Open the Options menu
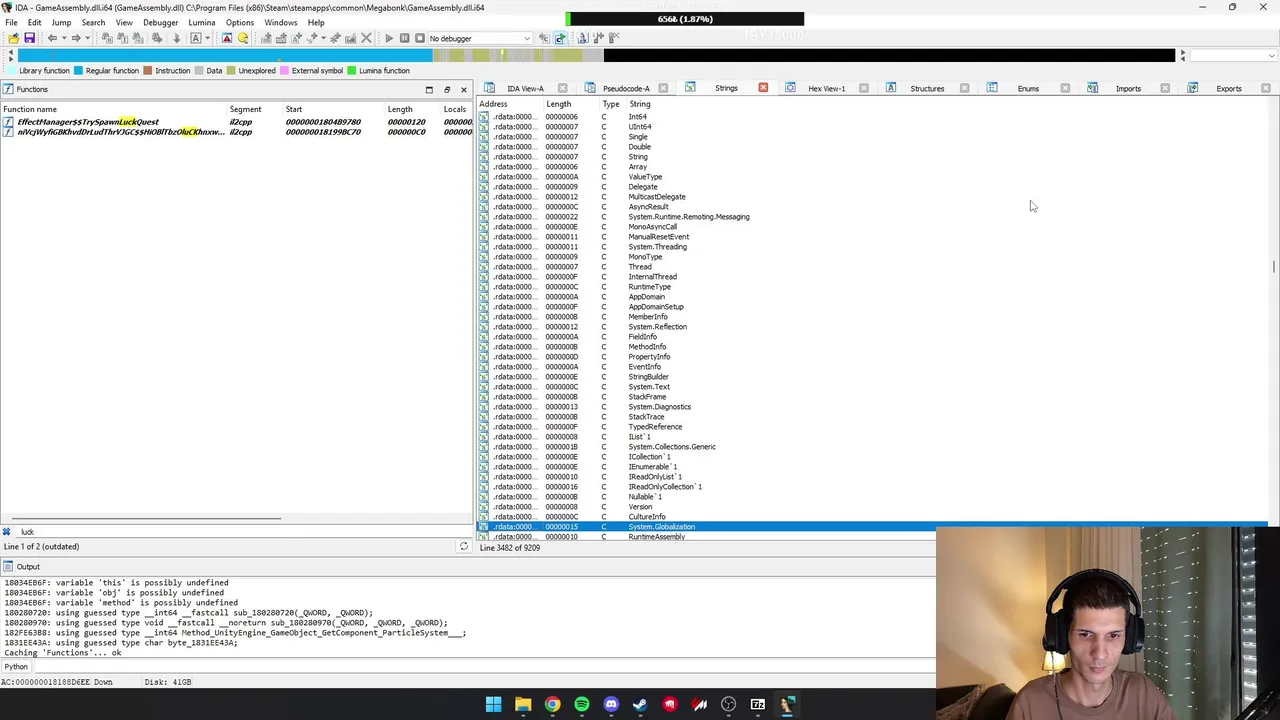Image resolution: width=1280 pixels, height=720 pixels. 240,22
